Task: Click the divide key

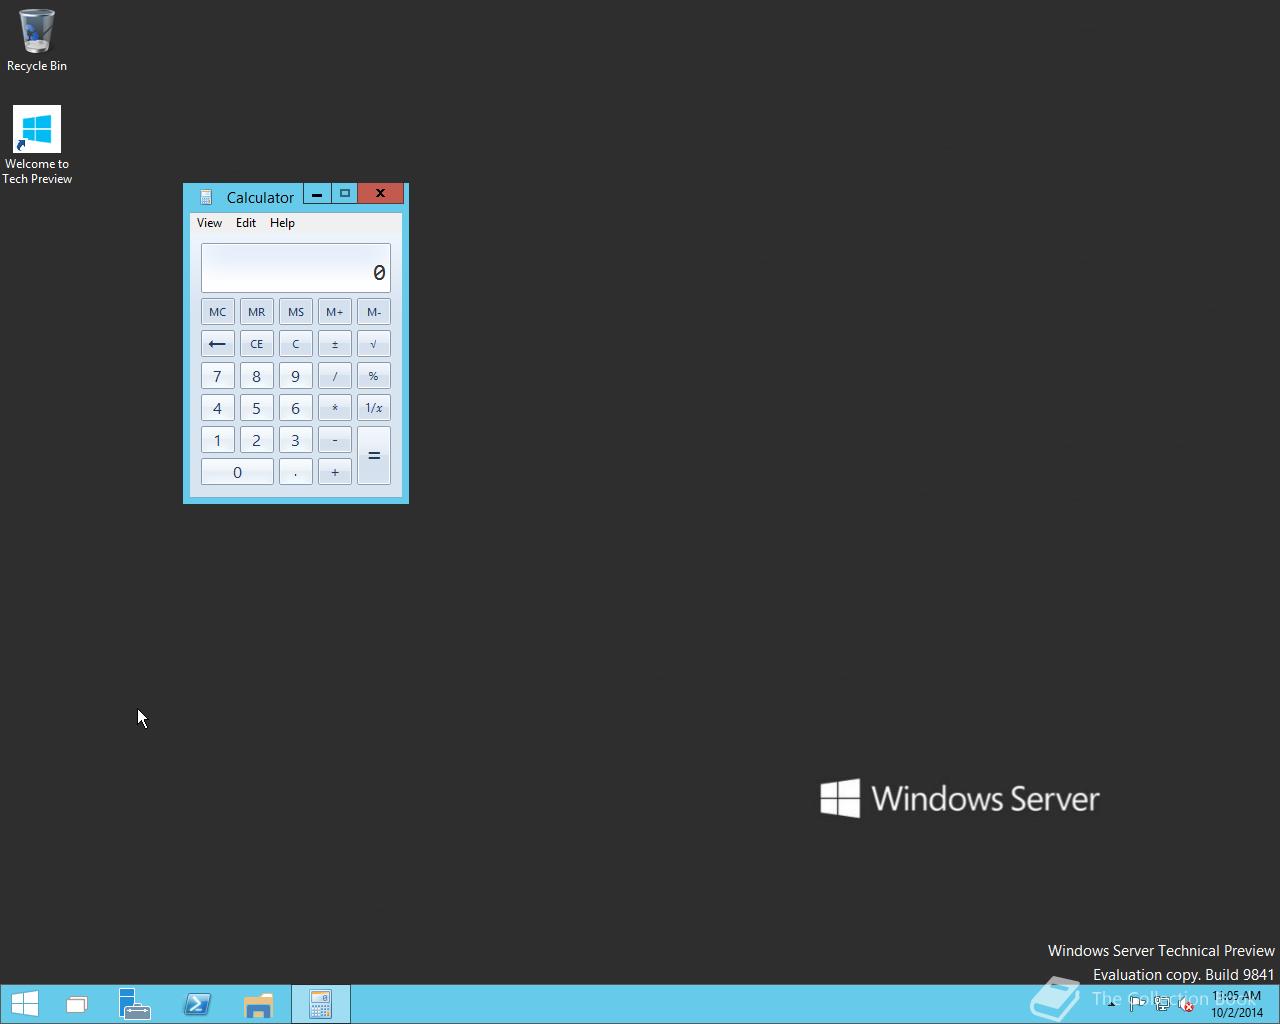Action: click(x=335, y=376)
